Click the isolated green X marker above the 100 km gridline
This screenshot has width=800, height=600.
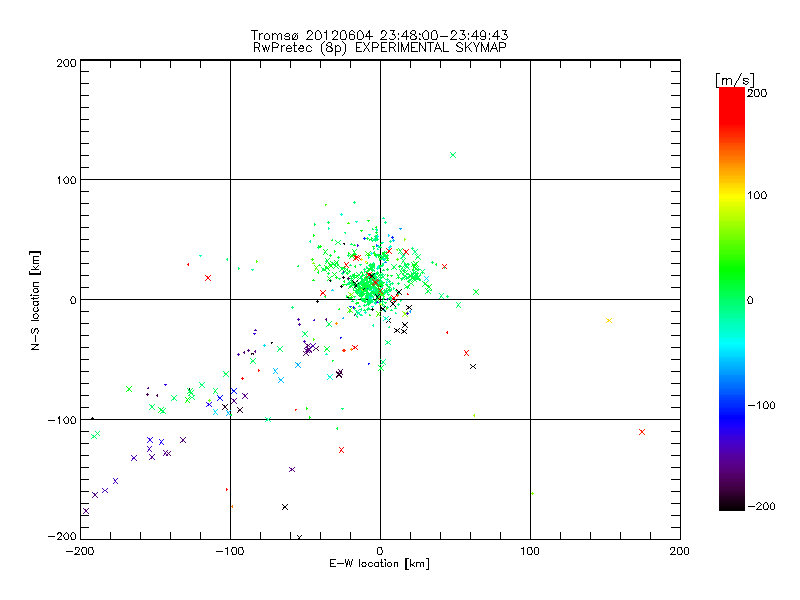tap(453, 155)
